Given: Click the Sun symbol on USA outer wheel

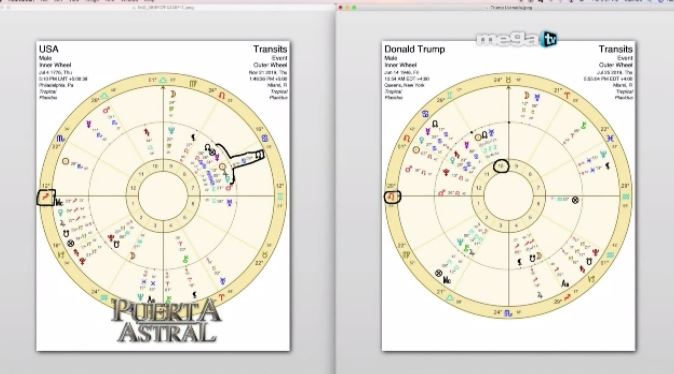Looking at the screenshot, I should [x=65, y=162].
